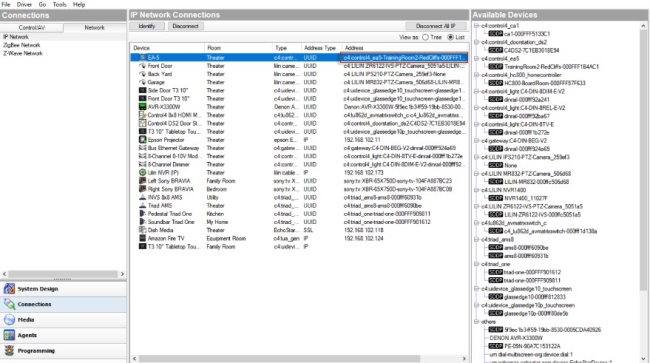Select NVR1400_11027F in Available Devices
This screenshot has height=363, width=650.
pos(526,198)
